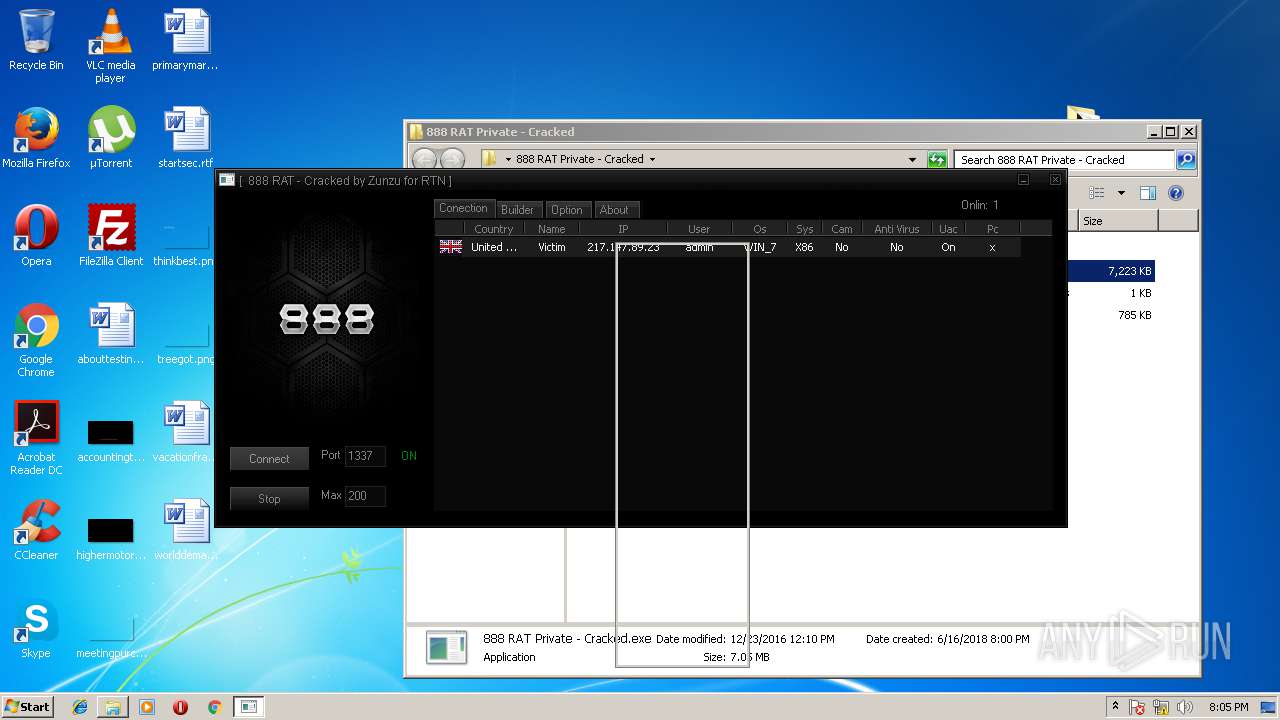Switch to the Conection tab
1280x720 pixels.
[x=463, y=208]
